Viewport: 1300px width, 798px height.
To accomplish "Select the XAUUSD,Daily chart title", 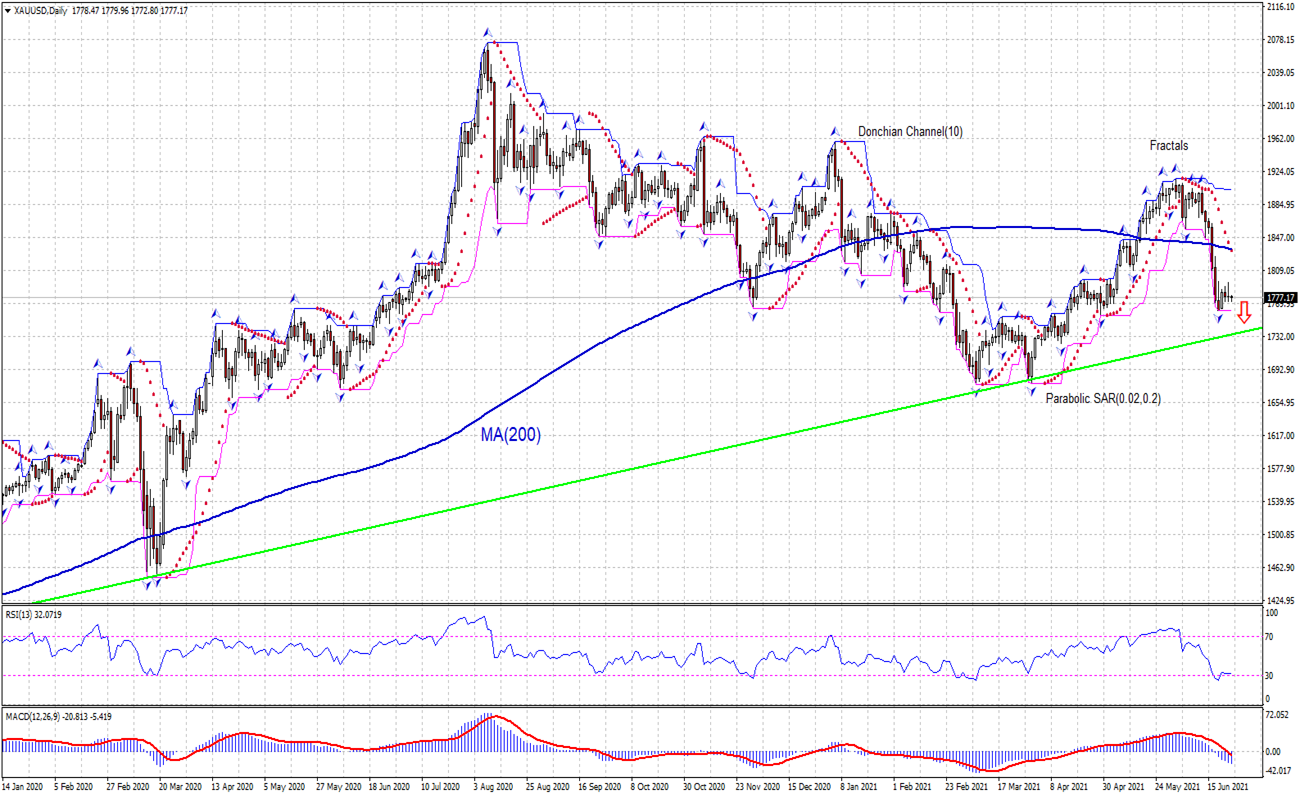I will 40,10.
